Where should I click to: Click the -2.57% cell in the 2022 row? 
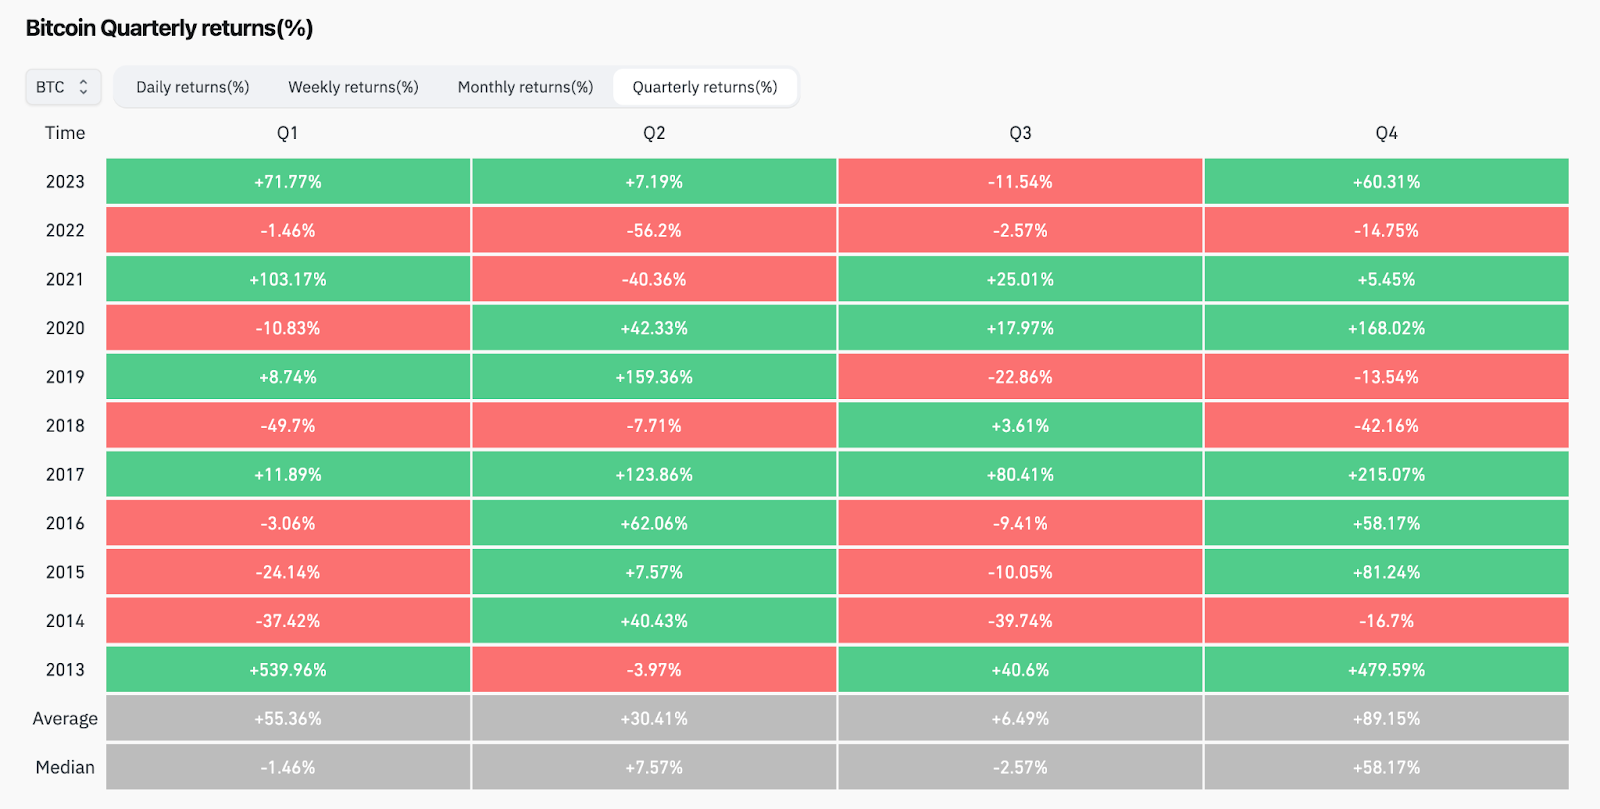[1020, 231]
